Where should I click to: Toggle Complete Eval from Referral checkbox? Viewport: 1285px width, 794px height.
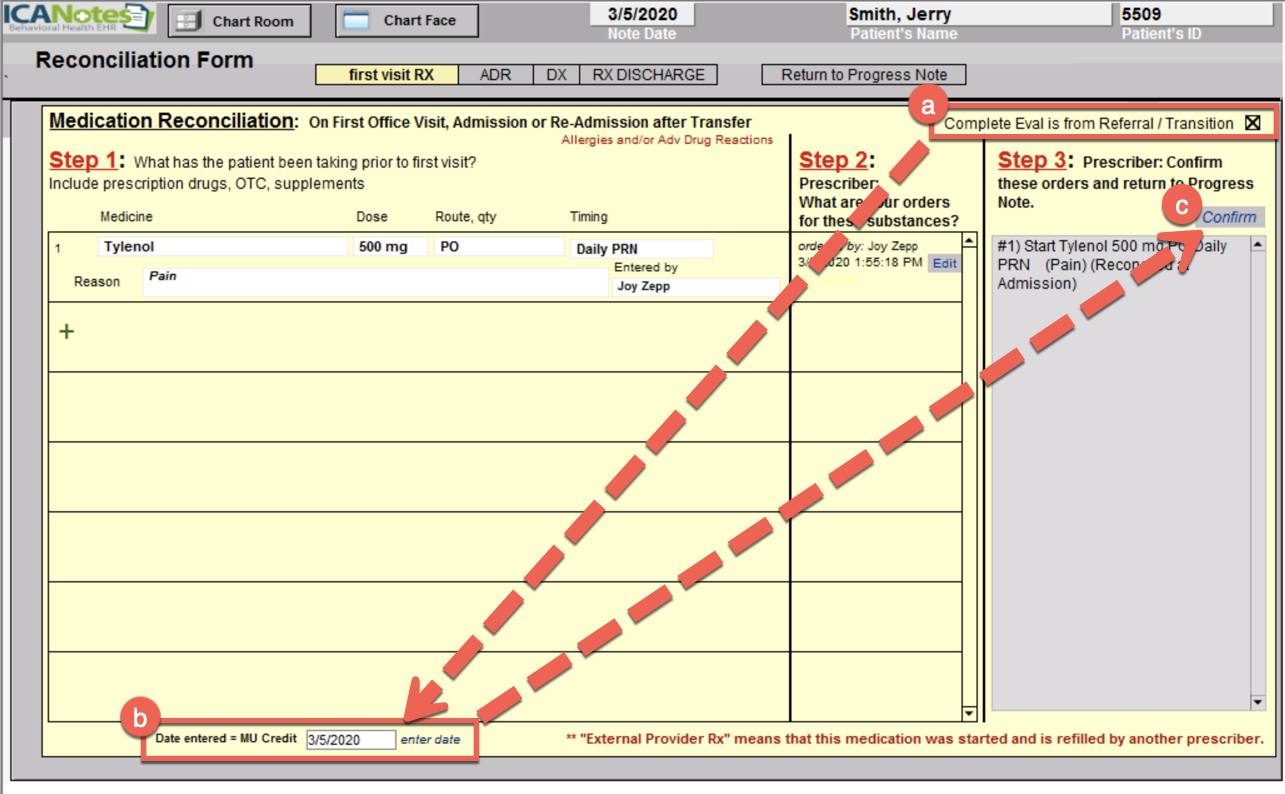tap(1252, 123)
